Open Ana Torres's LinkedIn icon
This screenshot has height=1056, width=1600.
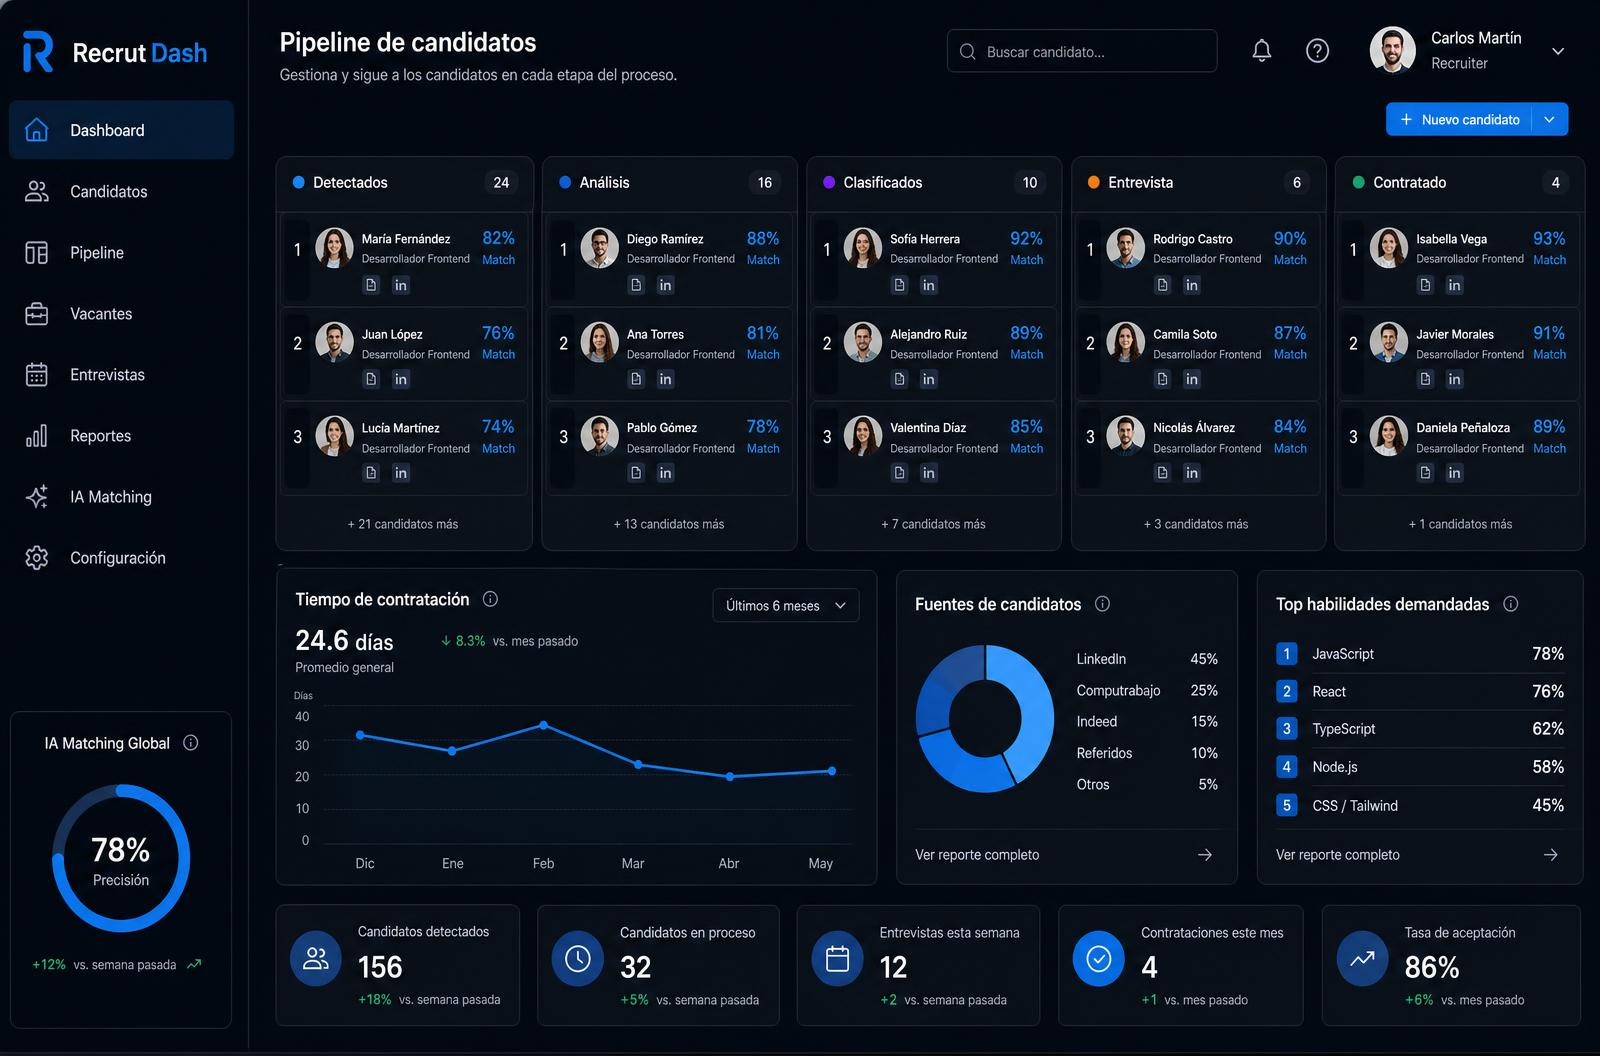tap(665, 379)
